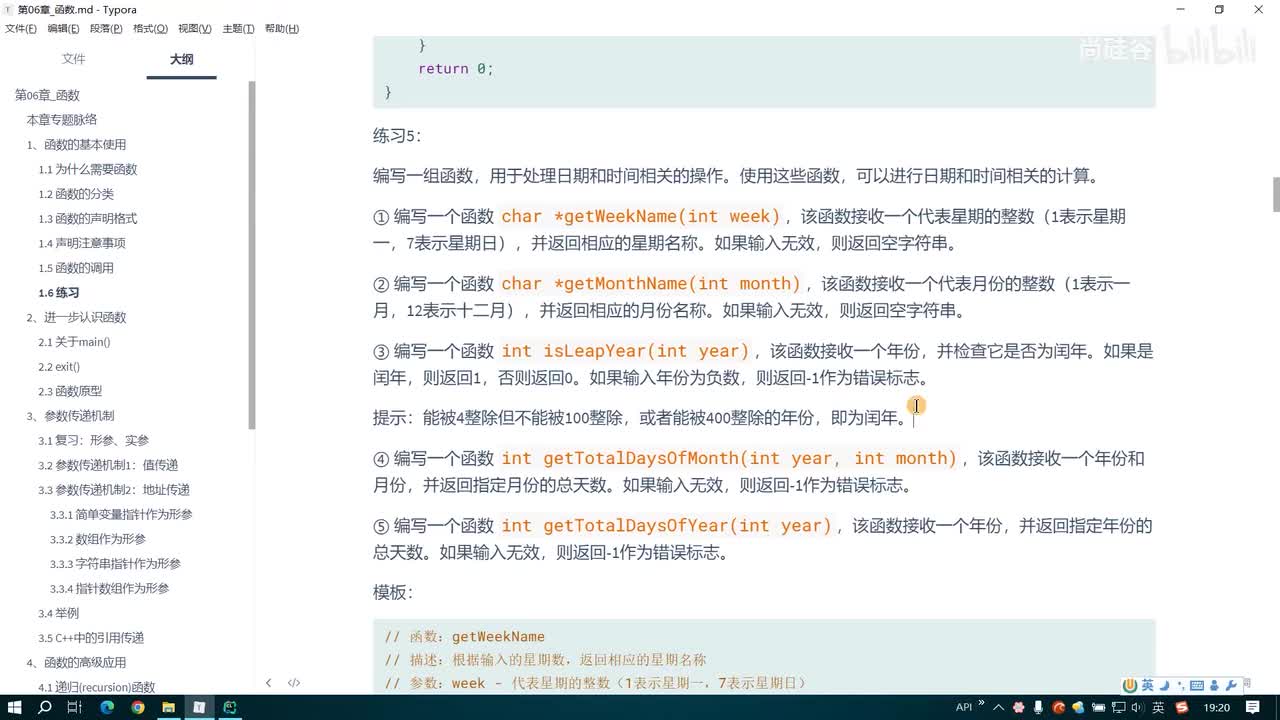Launch Google Chrome from taskbar
The width and height of the screenshot is (1280, 720).
click(138, 707)
